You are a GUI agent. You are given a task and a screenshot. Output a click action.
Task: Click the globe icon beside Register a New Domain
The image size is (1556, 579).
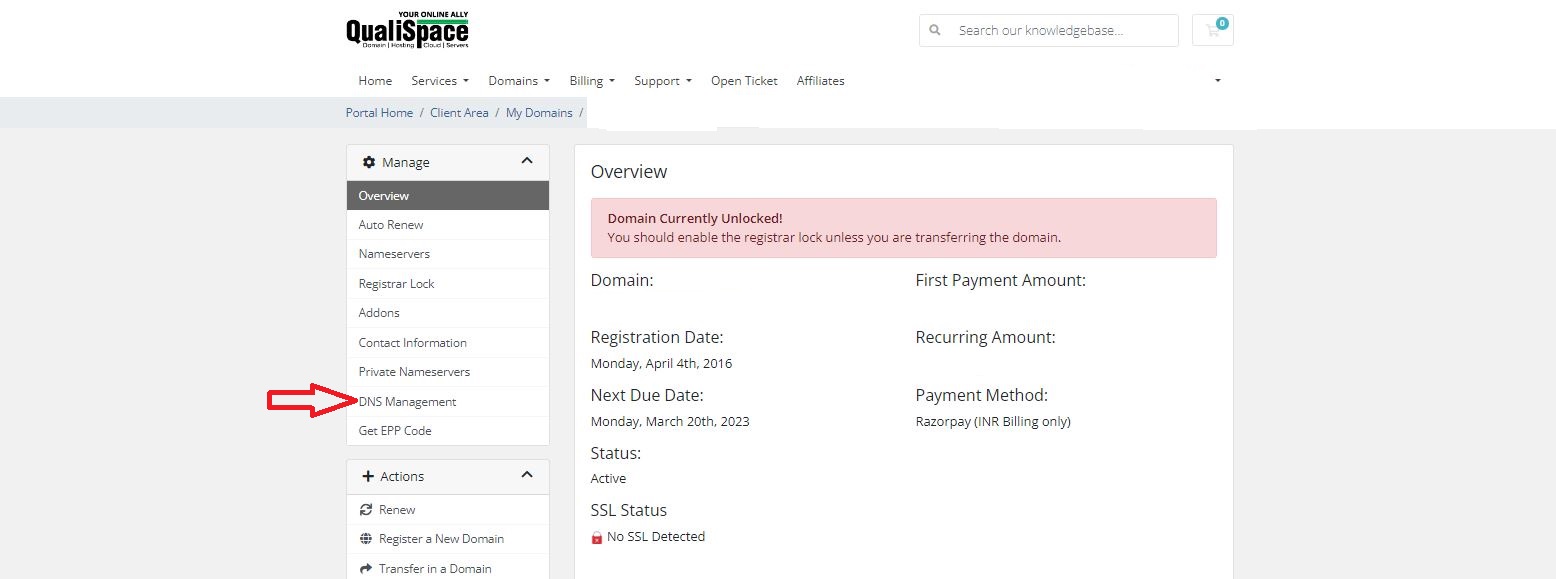click(366, 538)
